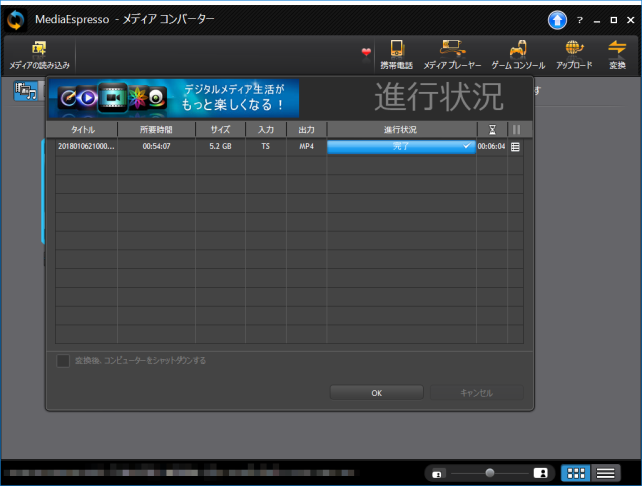Click the all-media filter icon
The height and width of the screenshot is (486, 642).
click(x=25, y=90)
